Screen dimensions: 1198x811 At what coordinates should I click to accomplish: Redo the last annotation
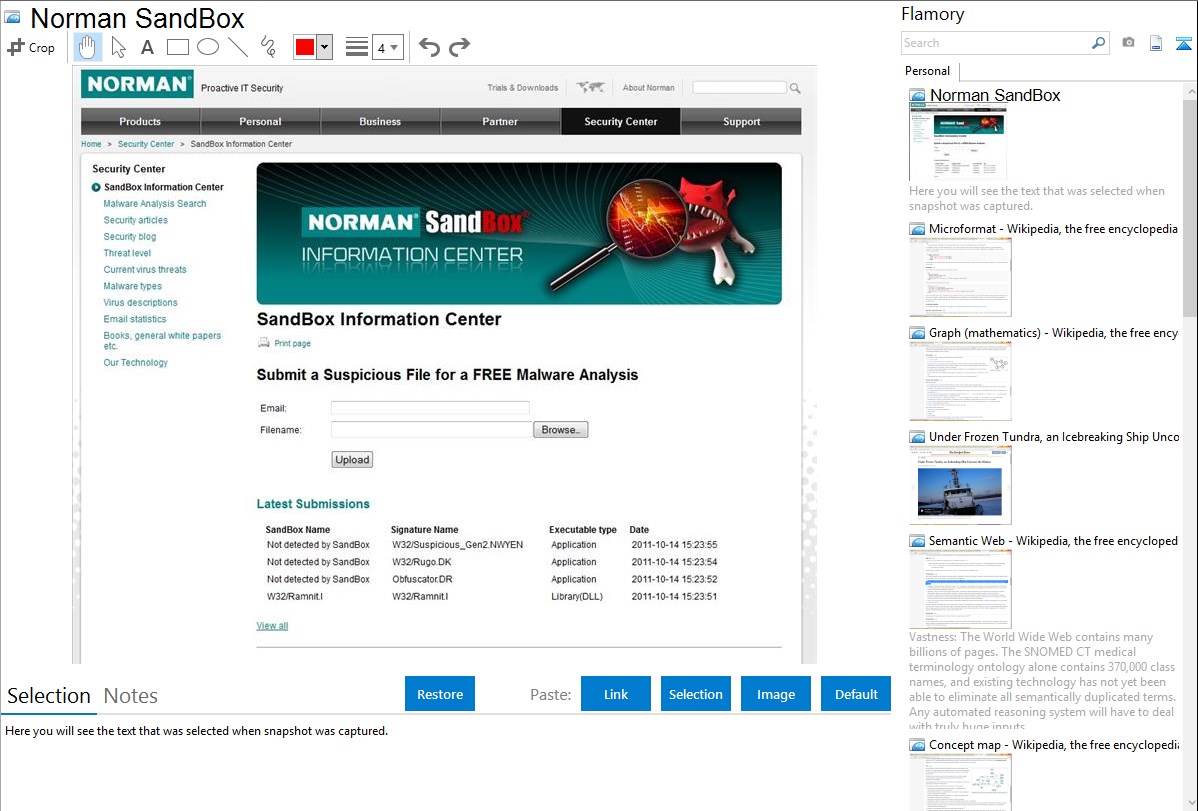pos(459,47)
